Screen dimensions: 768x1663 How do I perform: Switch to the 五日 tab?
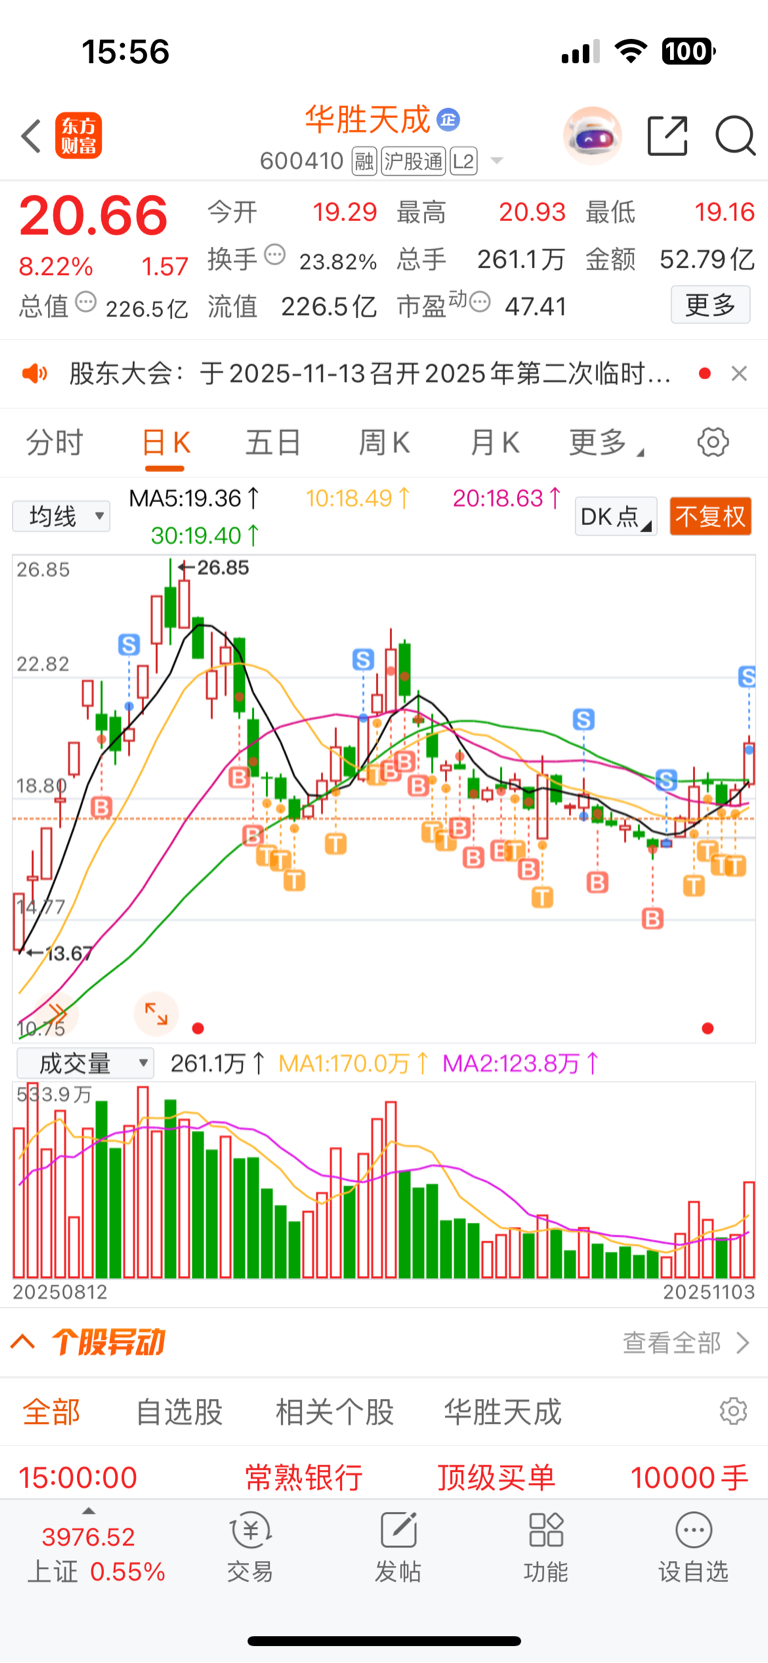(x=273, y=442)
